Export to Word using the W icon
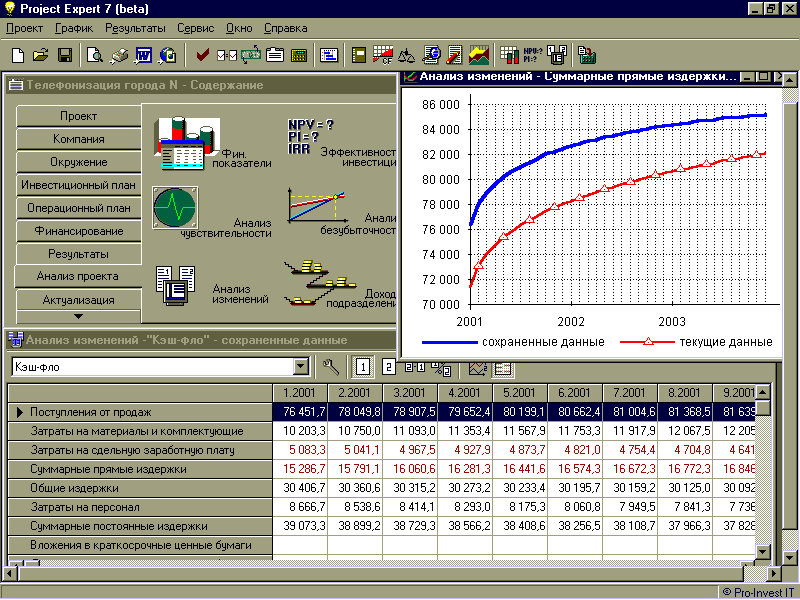800x600 pixels. click(143, 55)
